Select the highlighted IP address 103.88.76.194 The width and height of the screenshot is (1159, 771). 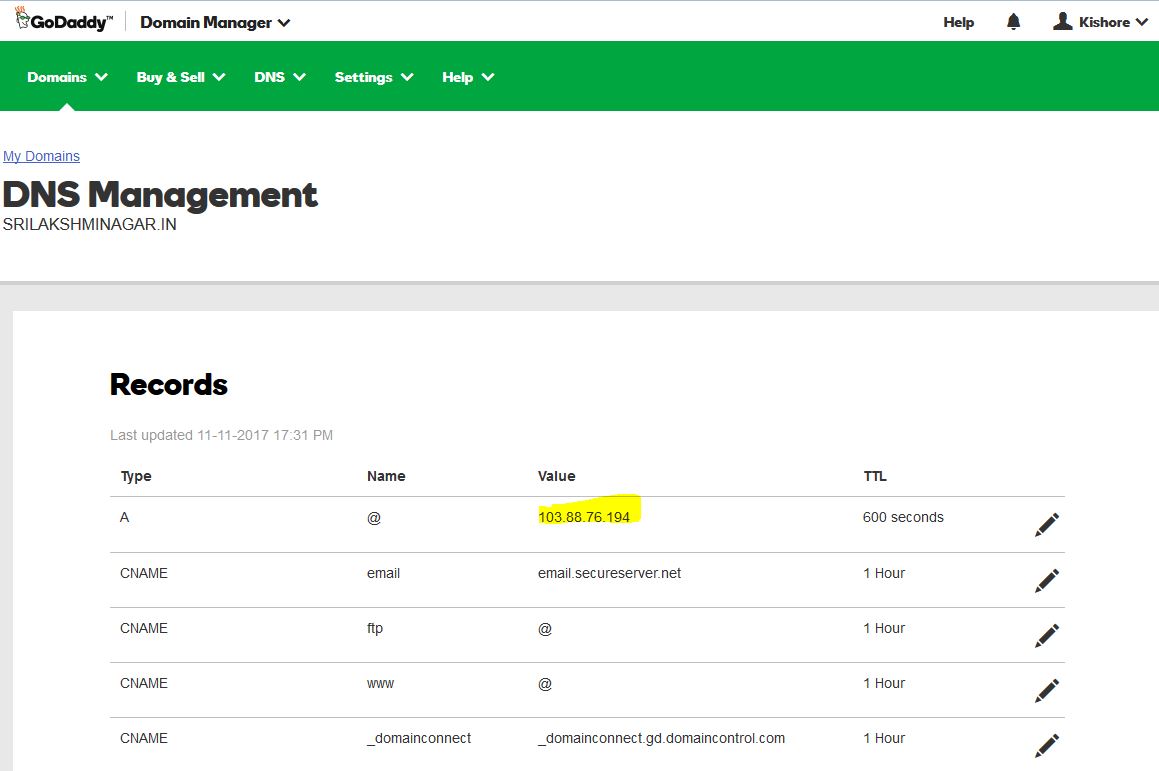[584, 517]
